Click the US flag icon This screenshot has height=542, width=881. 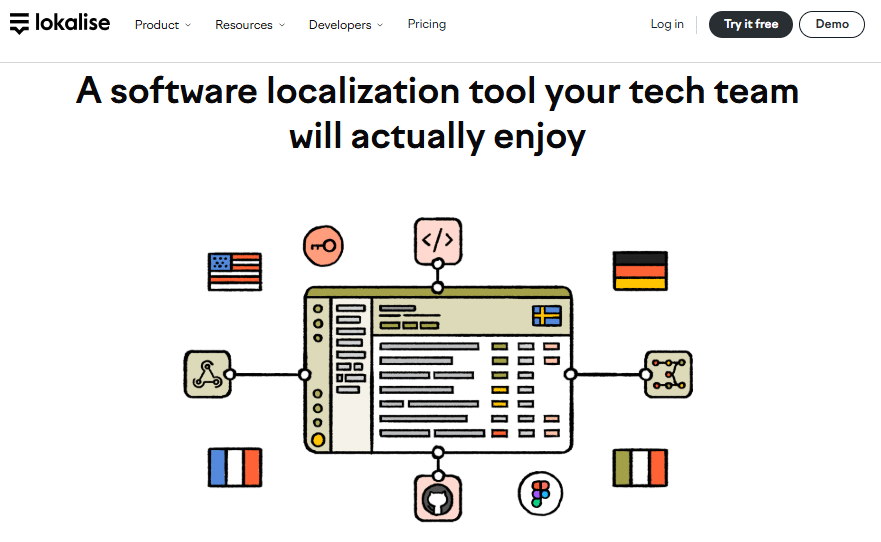[235, 272]
